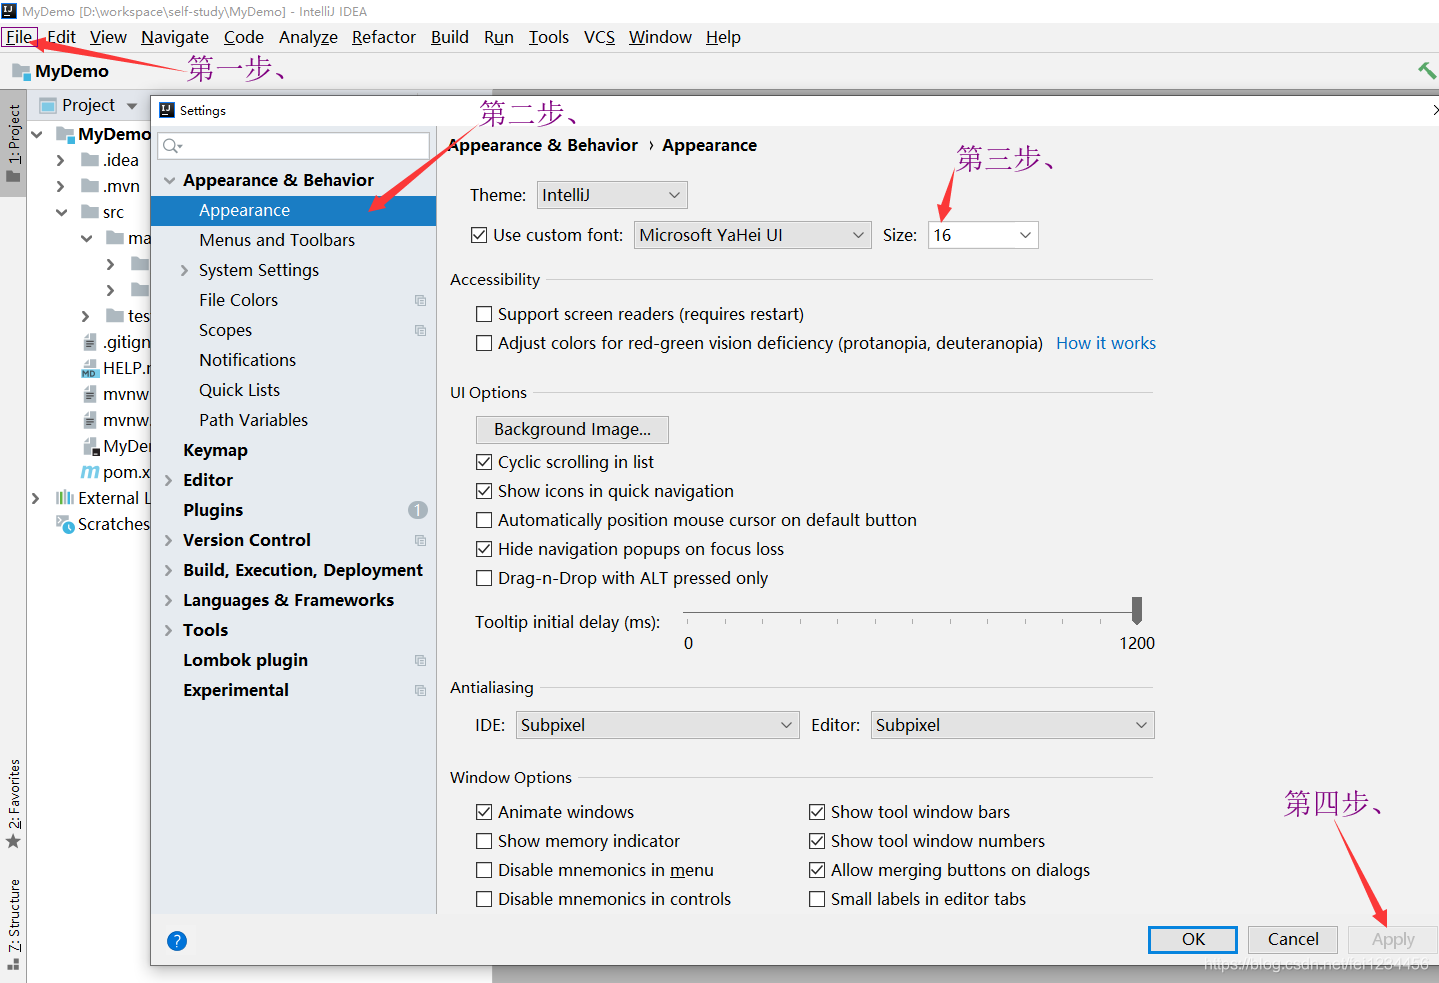Open the Help menu
The width and height of the screenshot is (1439, 983).
pos(723,37)
